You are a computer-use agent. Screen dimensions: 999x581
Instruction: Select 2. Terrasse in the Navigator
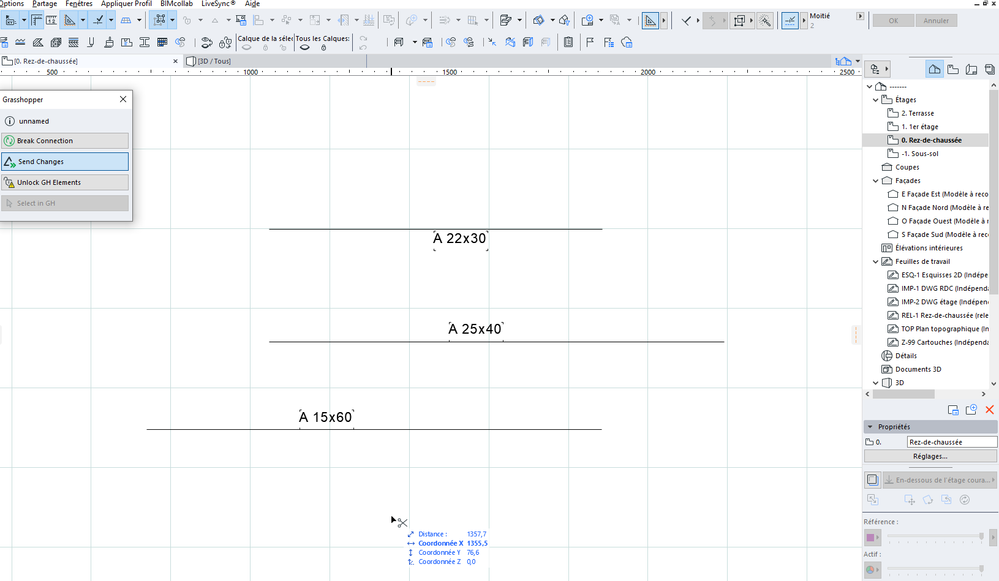917,113
